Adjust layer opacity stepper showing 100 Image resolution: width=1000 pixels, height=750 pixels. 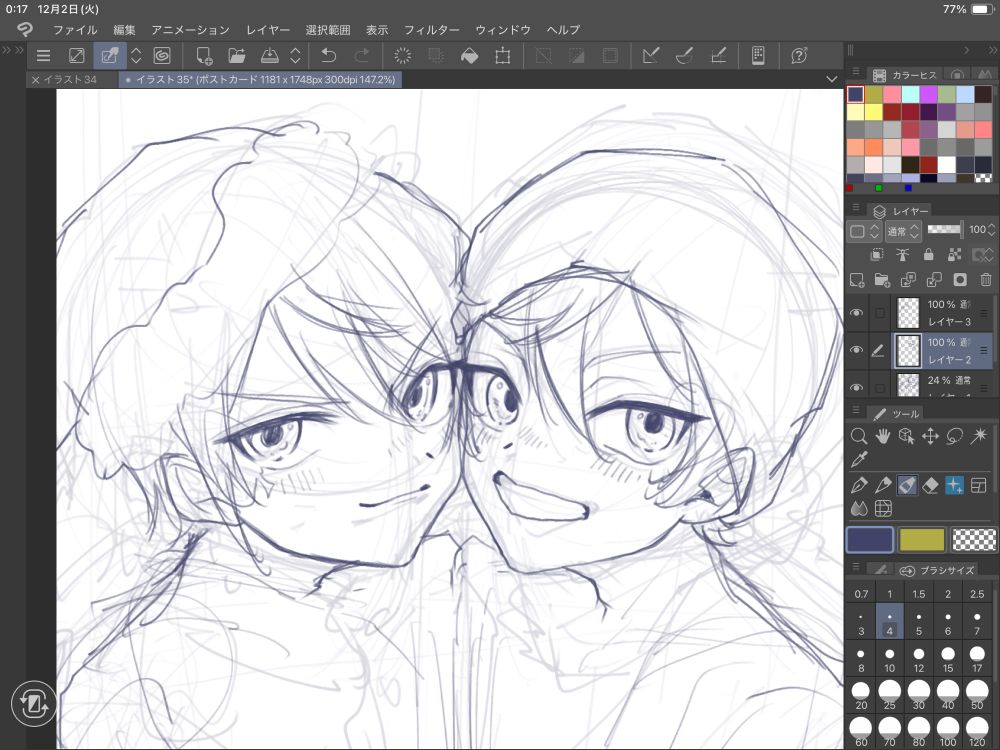[990, 230]
